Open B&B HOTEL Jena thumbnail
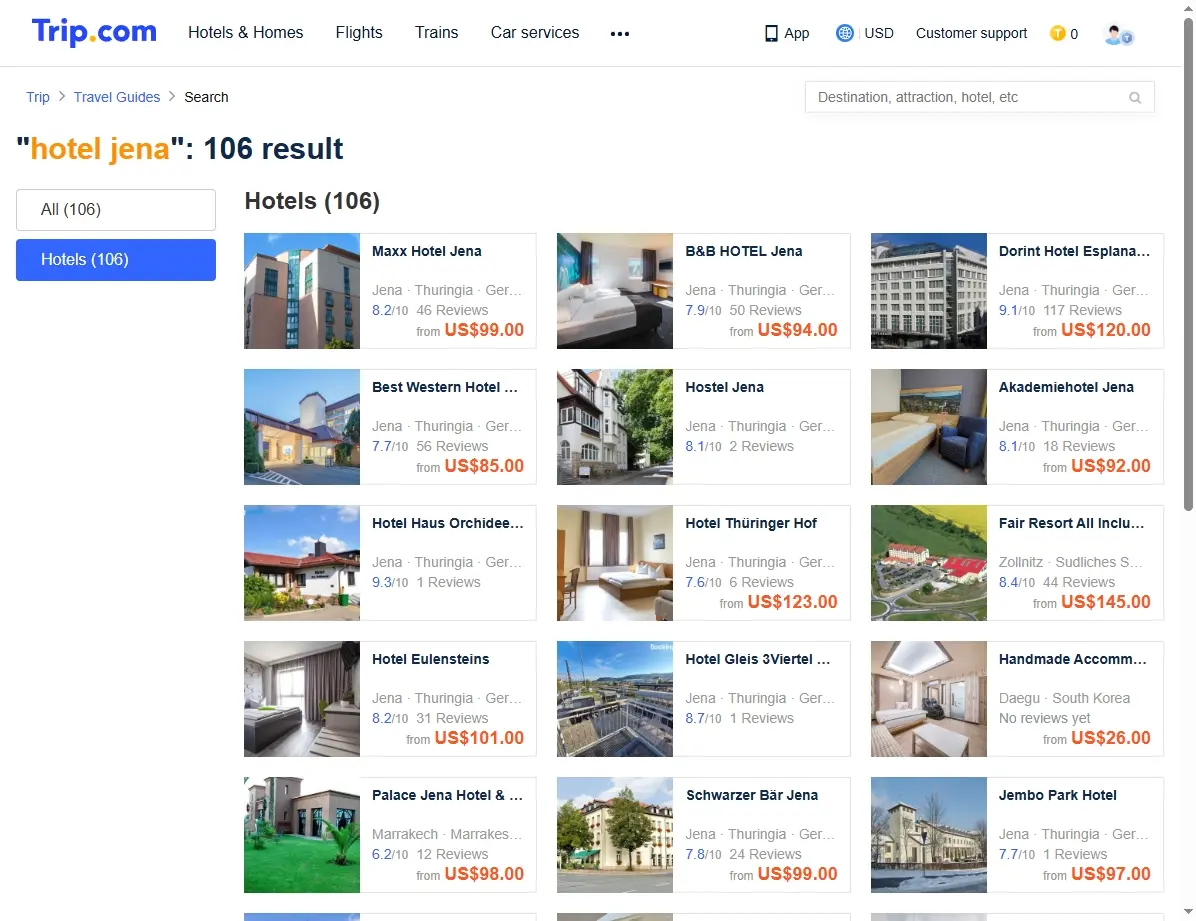The width and height of the screenshot is (1196, 921). point(615,291)
